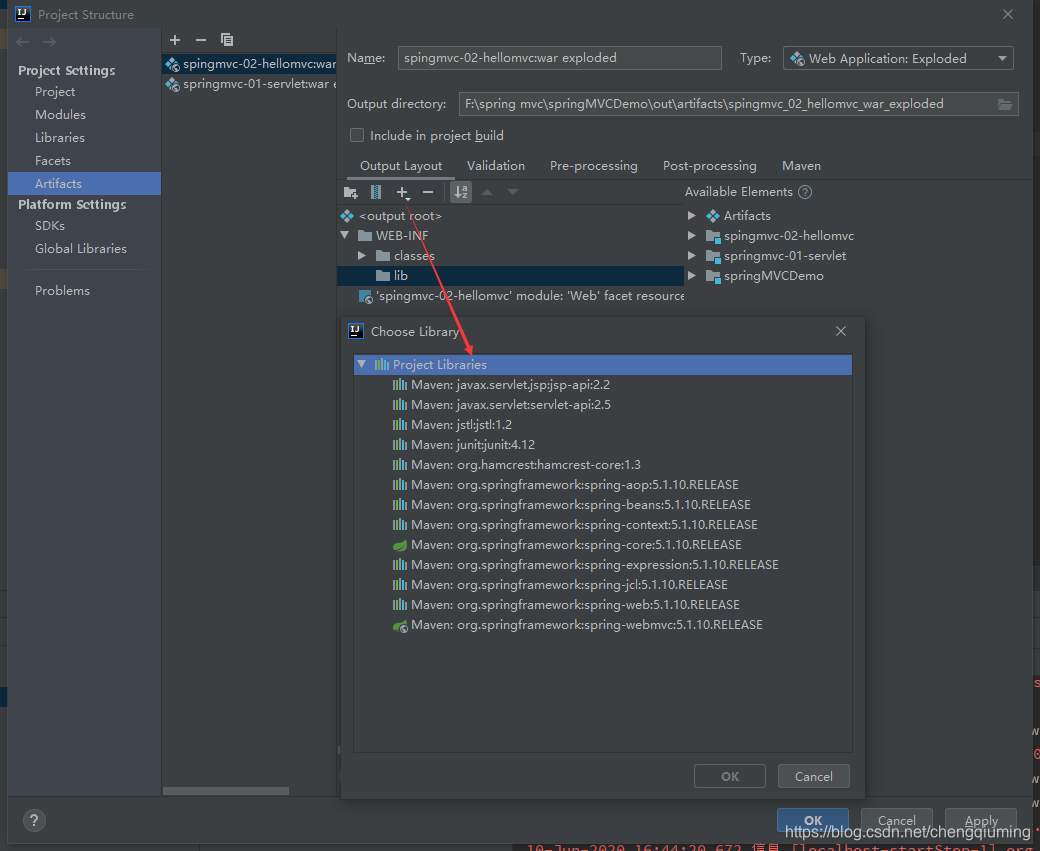Screen dimensions: 1040x851
Task: Select Maven: javax.servlet.jsp:jsp-api:2.2 library
Action: tap(602, 385)
